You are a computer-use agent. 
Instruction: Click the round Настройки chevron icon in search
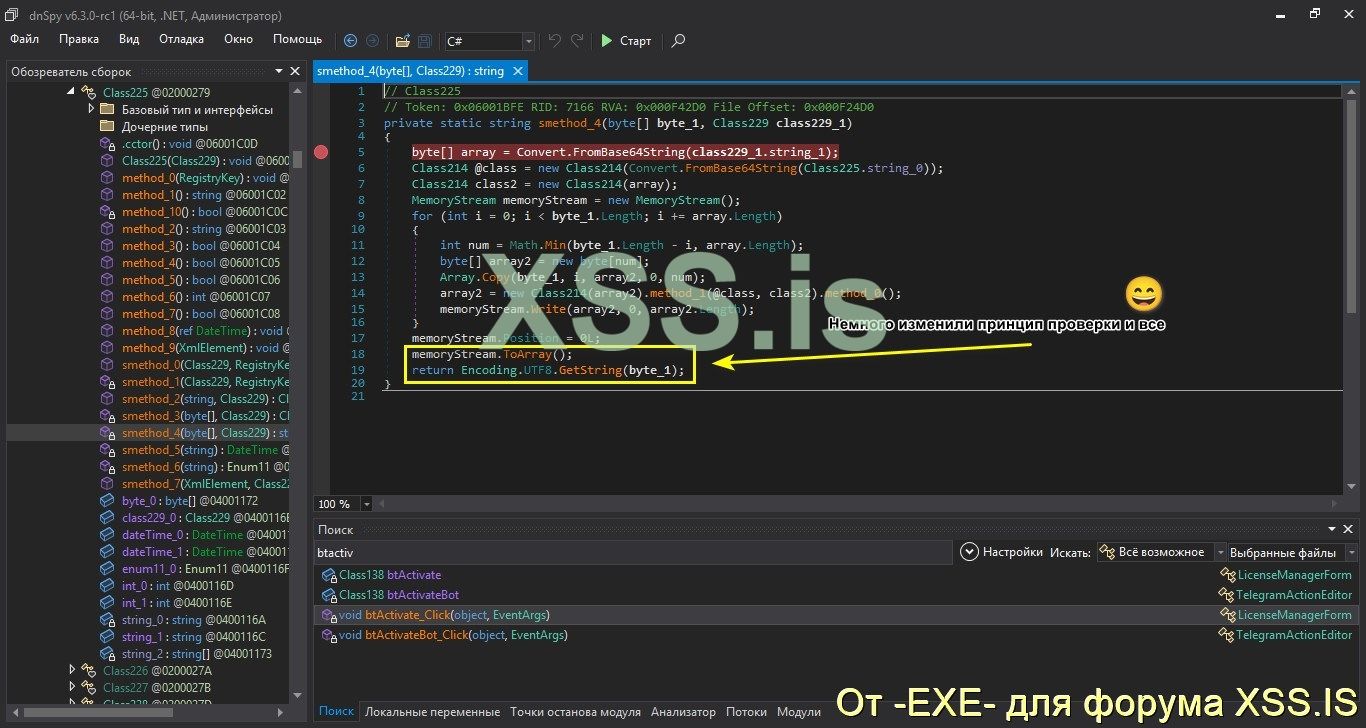pyautogui.click(x=968, y=552)
